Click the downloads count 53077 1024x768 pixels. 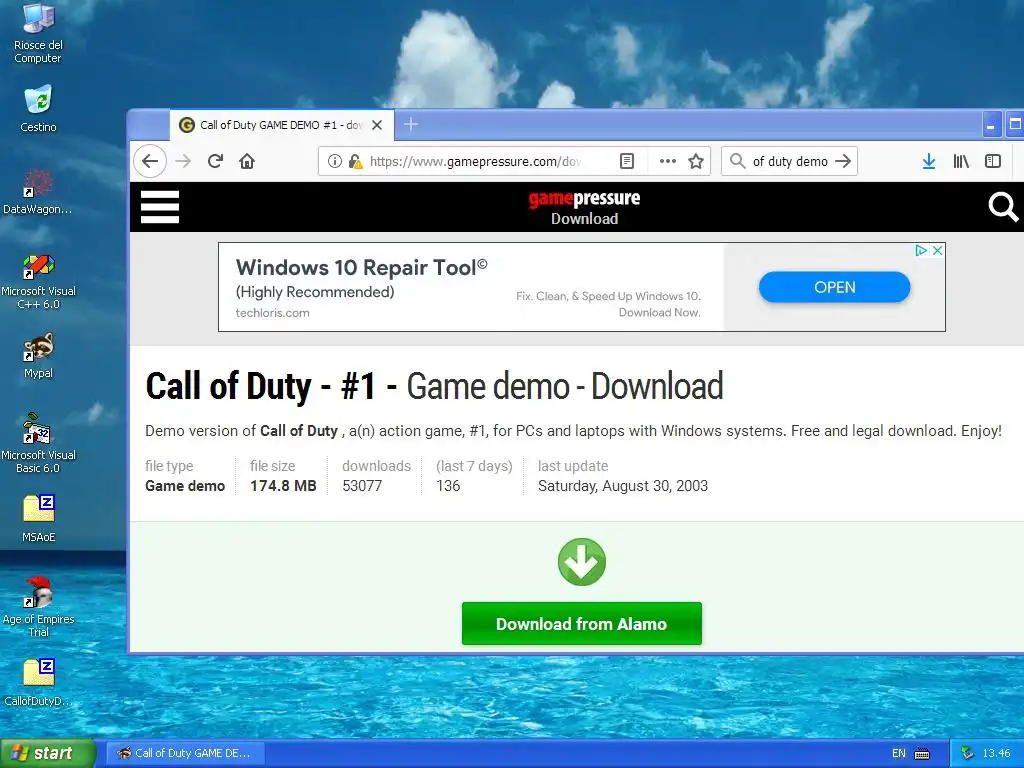coord(362,486)
